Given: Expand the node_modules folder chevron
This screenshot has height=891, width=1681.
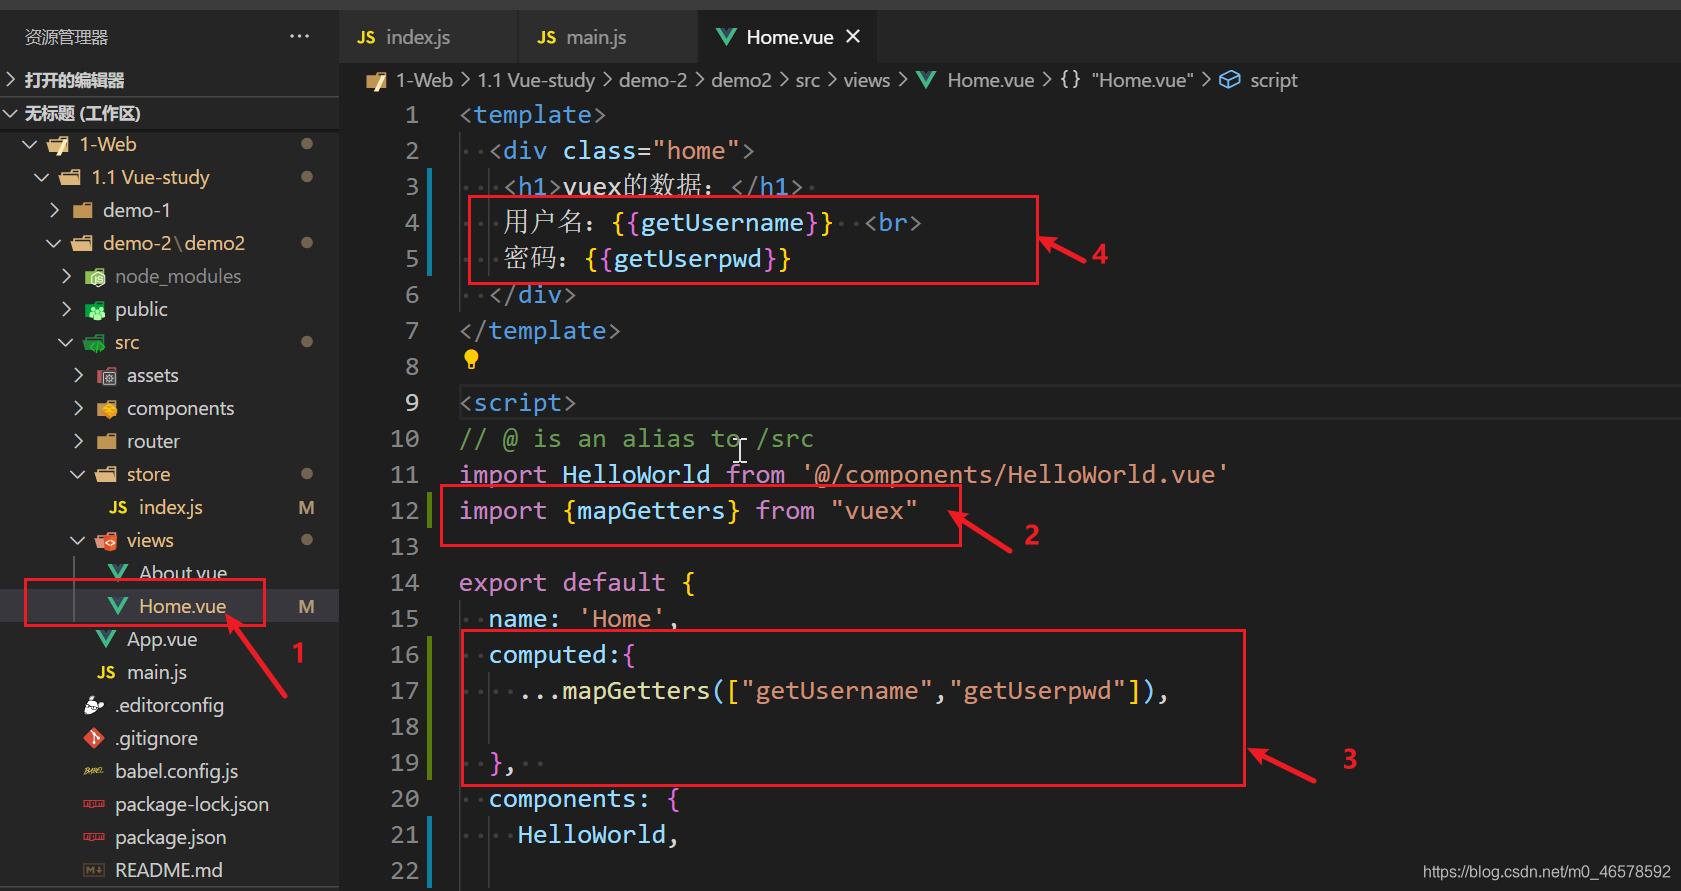Looking at the screenshot, I should (67, 277).
